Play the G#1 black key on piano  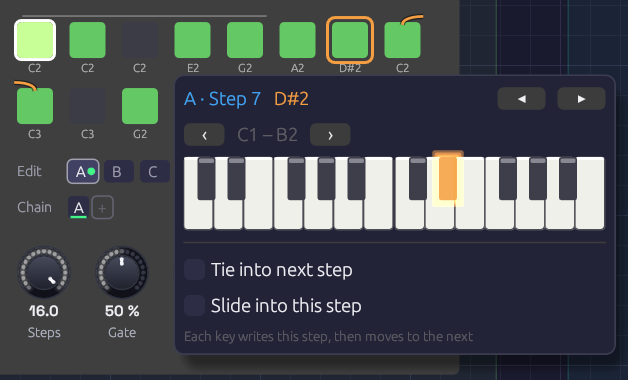point(326,179)
